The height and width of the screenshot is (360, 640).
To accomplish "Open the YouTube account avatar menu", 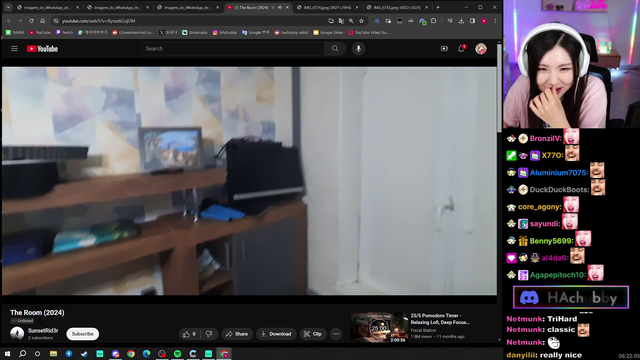I will pyautogui.click(x=481, y=49).
